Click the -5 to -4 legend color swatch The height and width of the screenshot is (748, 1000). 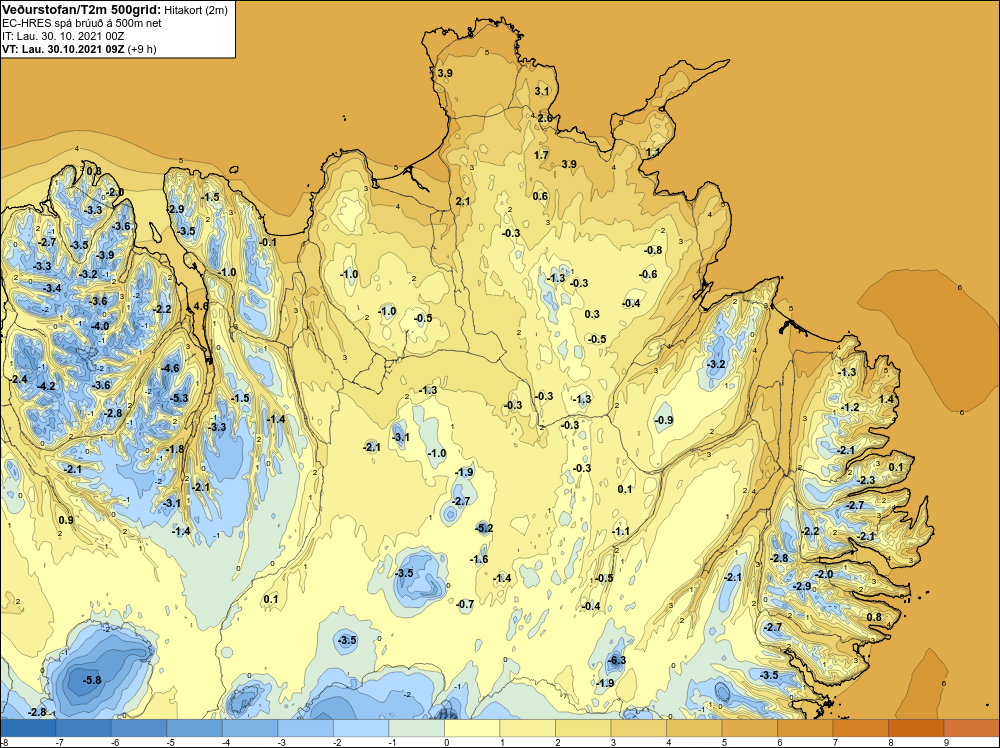point(195,728)
